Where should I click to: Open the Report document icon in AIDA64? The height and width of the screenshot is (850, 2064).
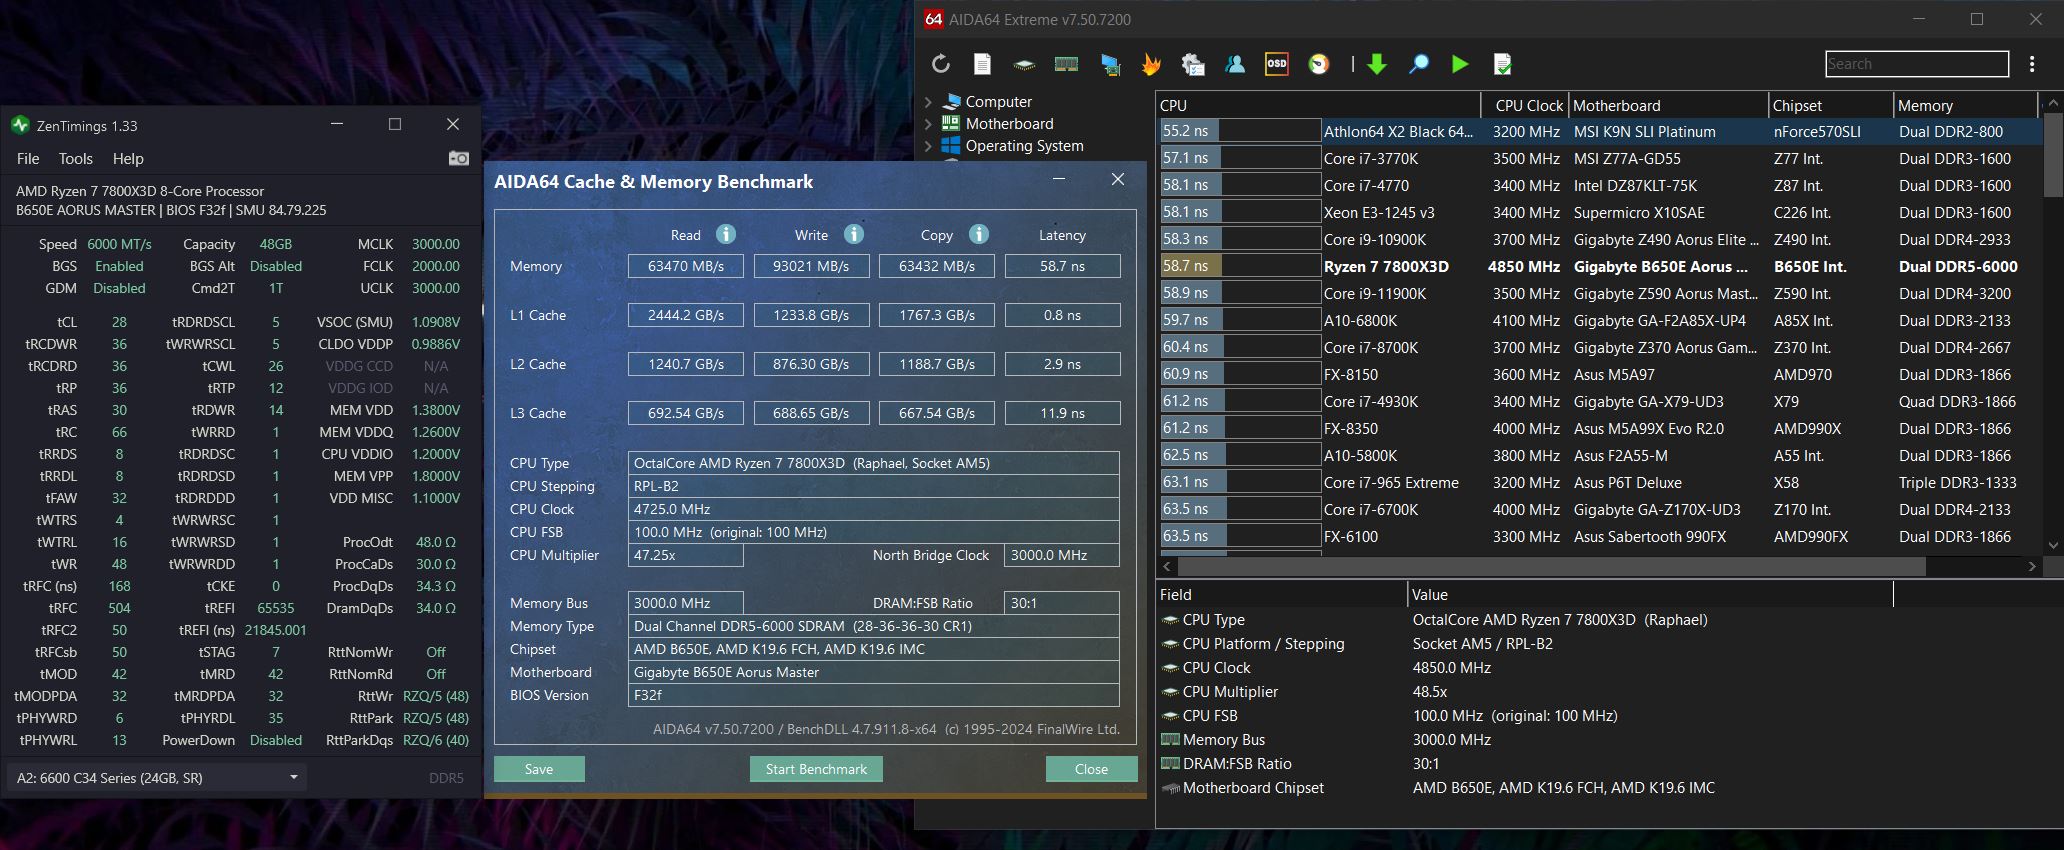(x=982, y=64)
